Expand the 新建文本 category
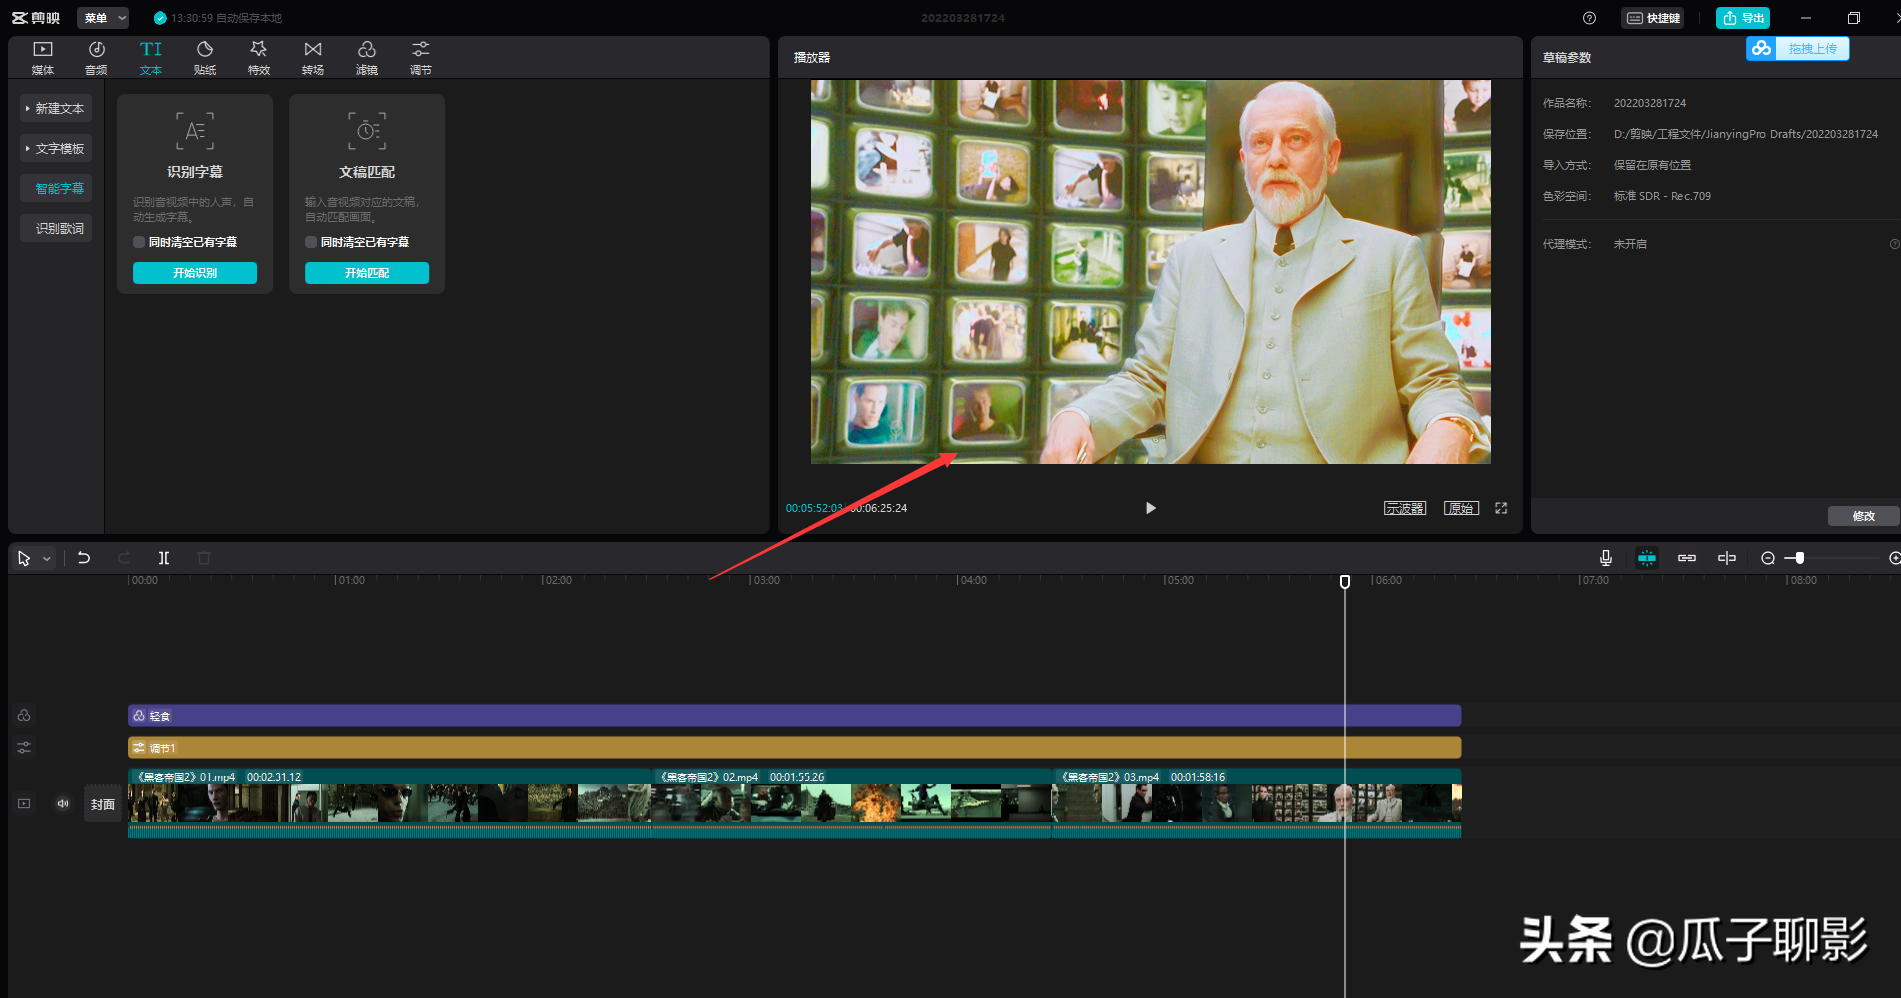This screenshot has height=998, width=1901. tap(56, 108)
